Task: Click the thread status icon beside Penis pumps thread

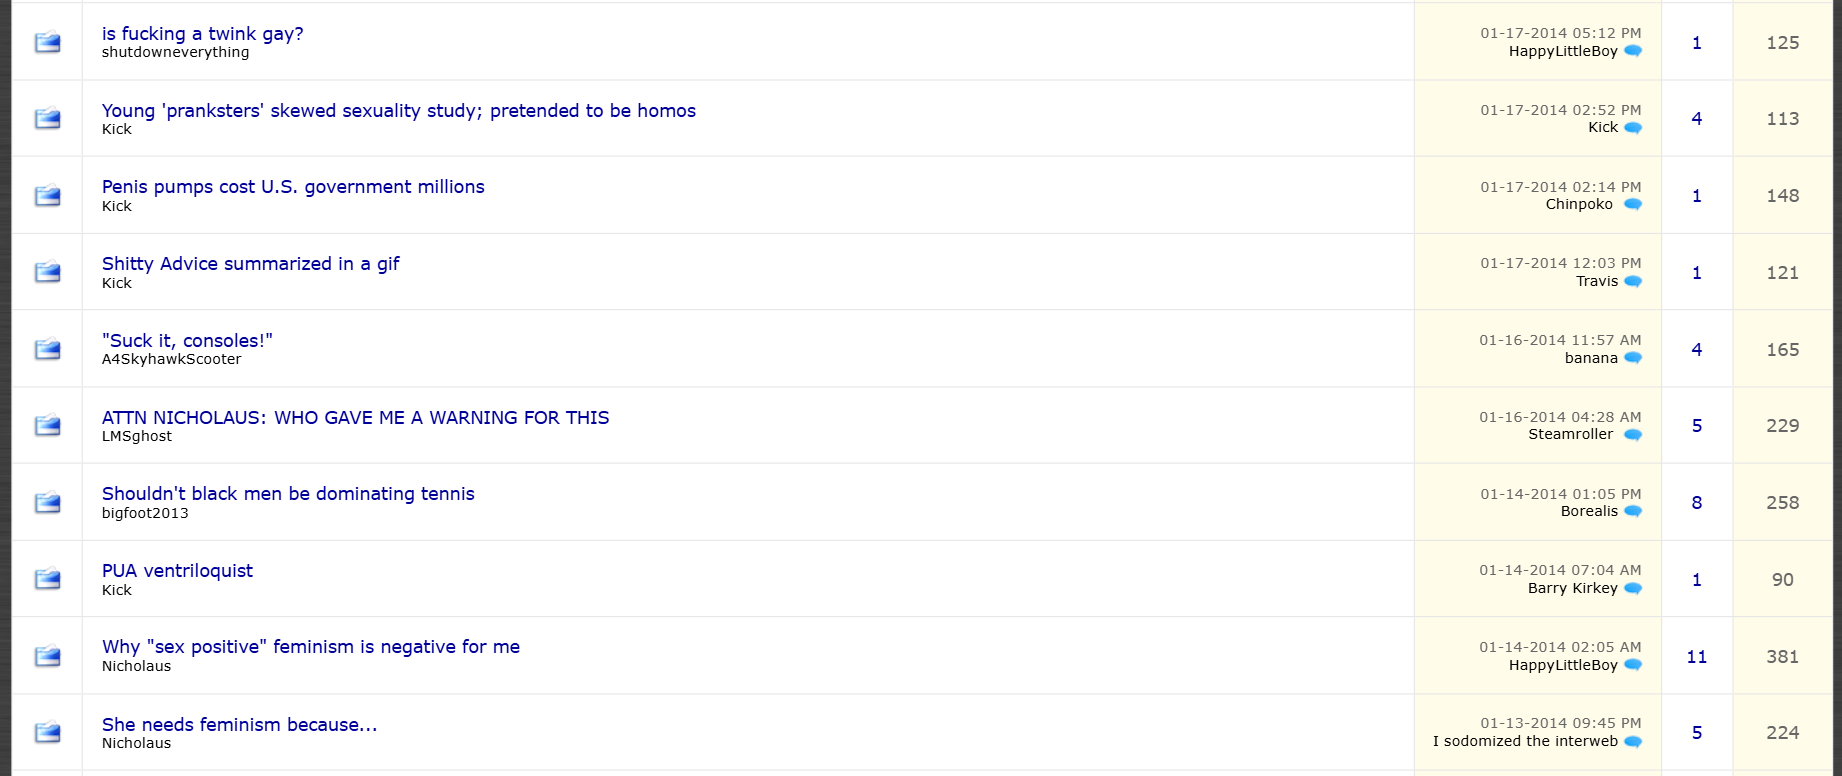Action: coord(47,195)
